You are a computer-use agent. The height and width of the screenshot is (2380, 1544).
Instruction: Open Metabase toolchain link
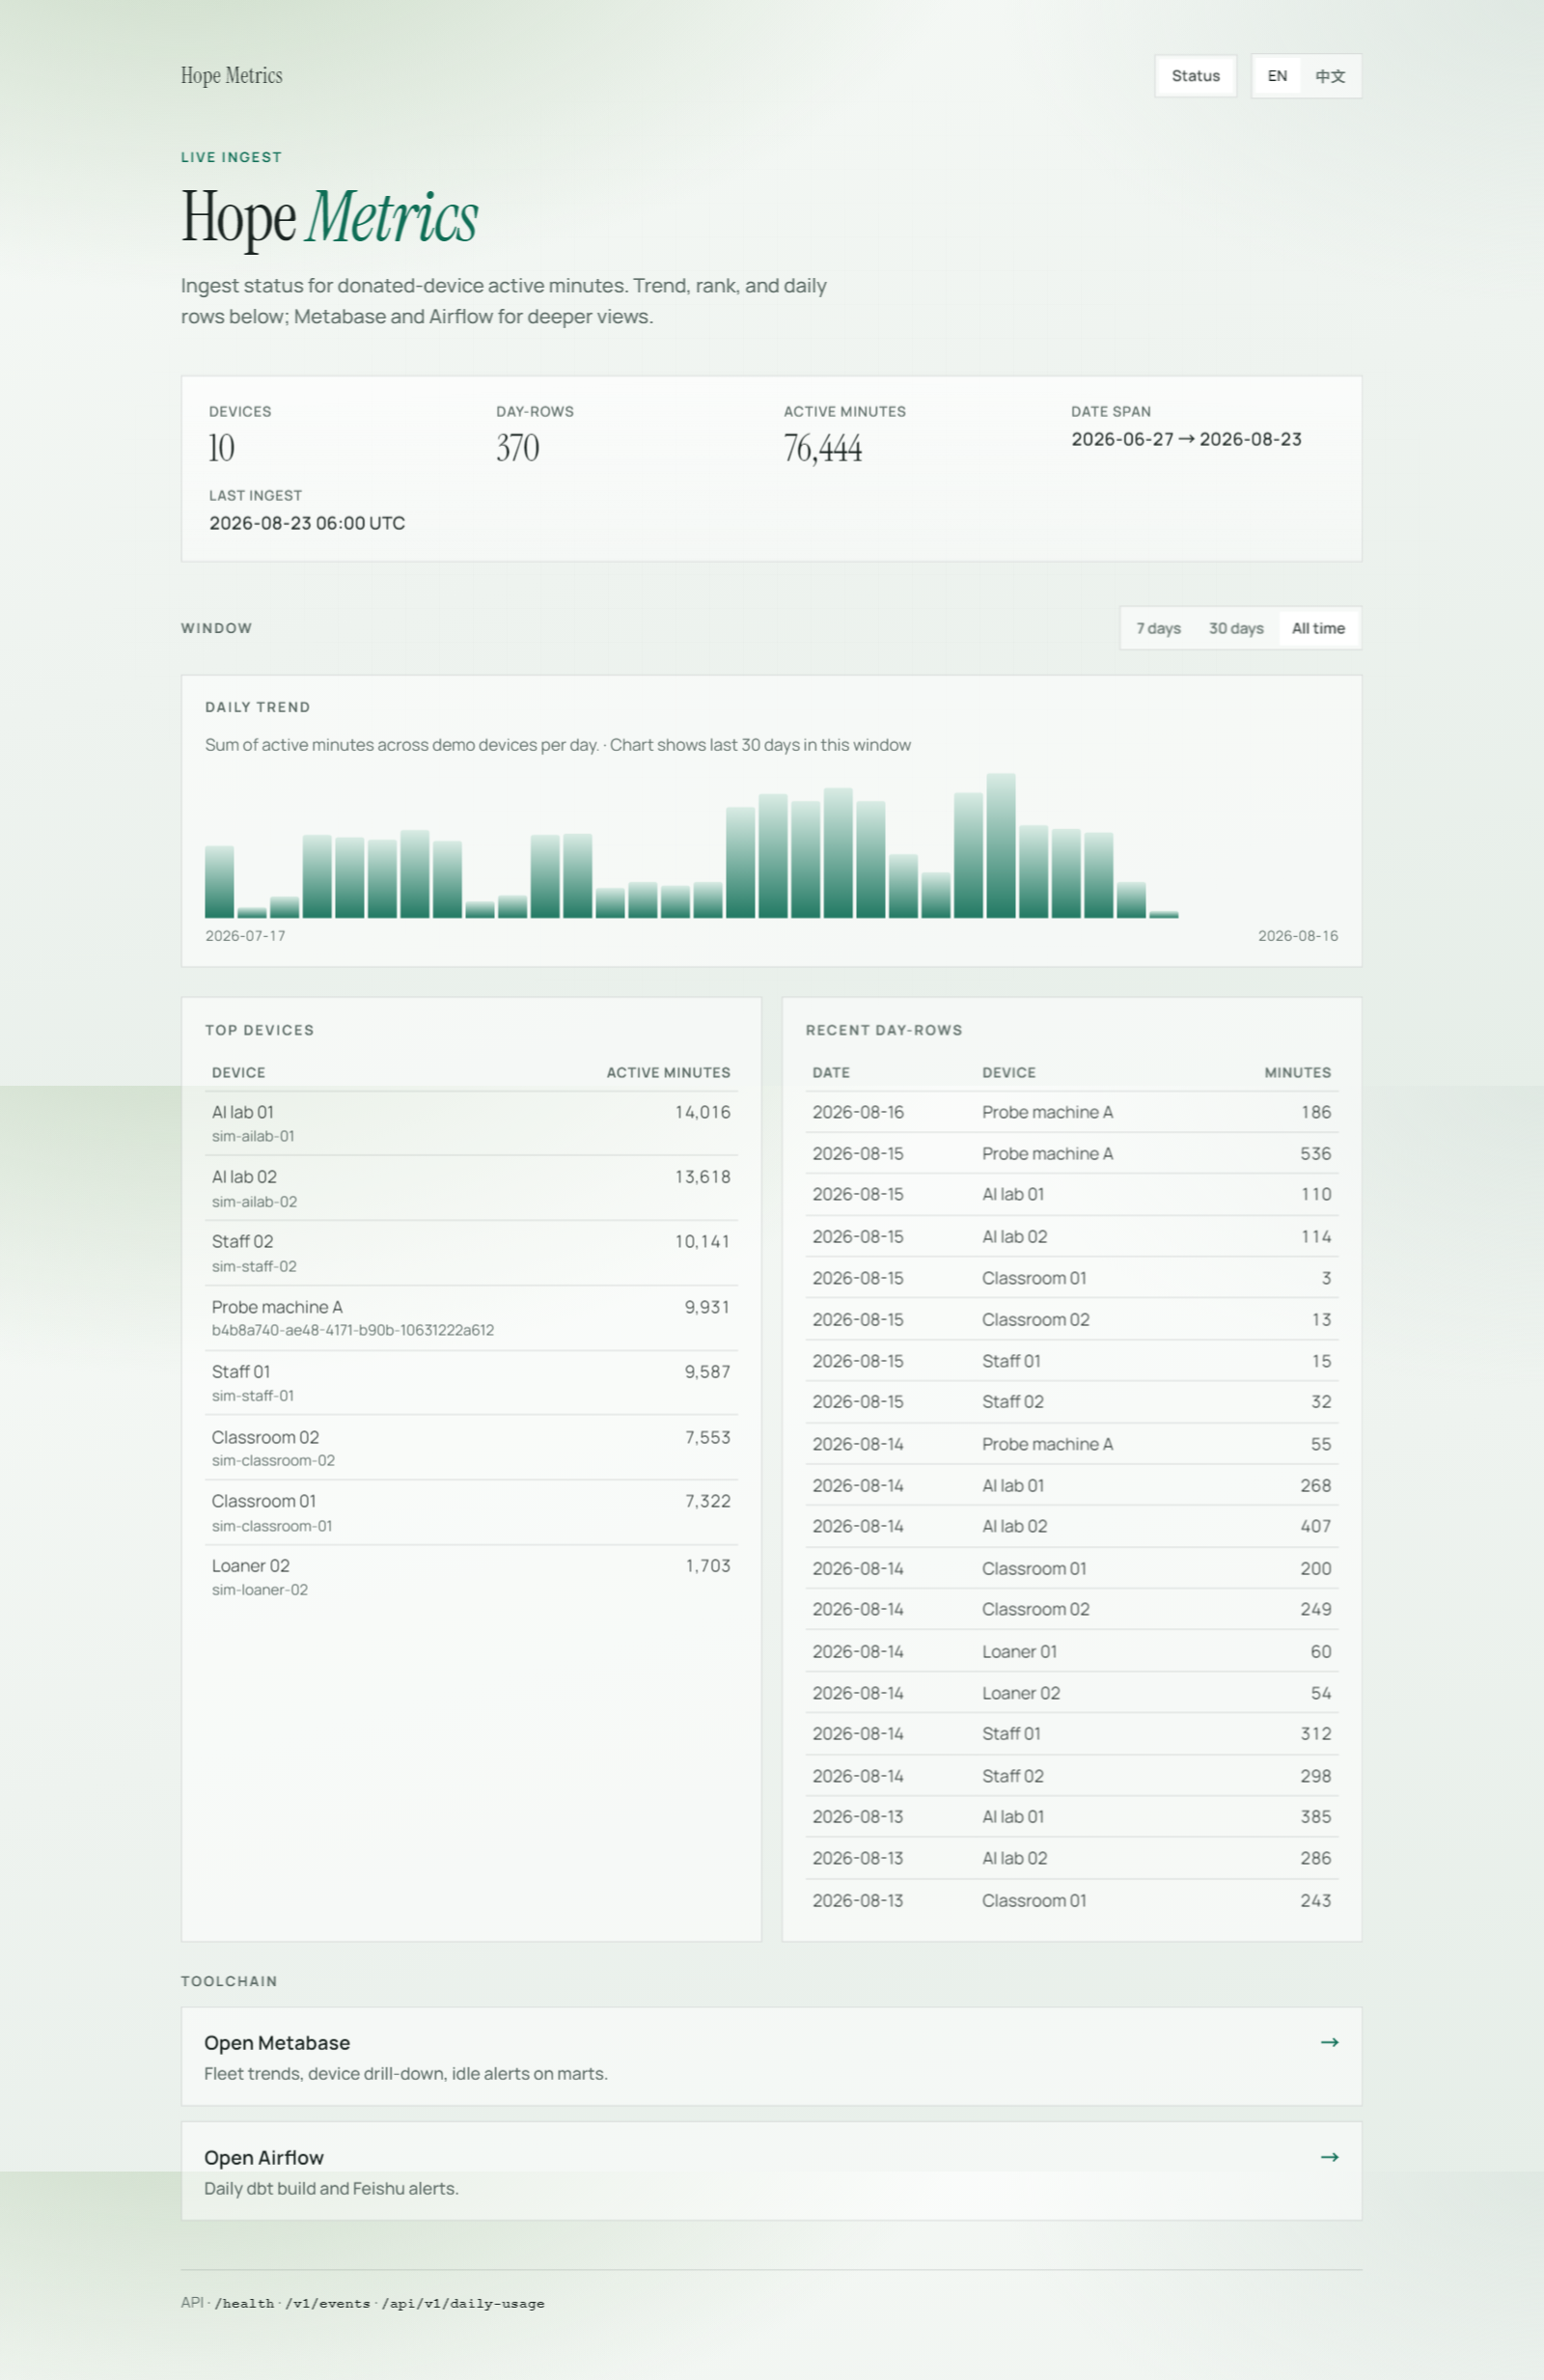pos(771,2056)
